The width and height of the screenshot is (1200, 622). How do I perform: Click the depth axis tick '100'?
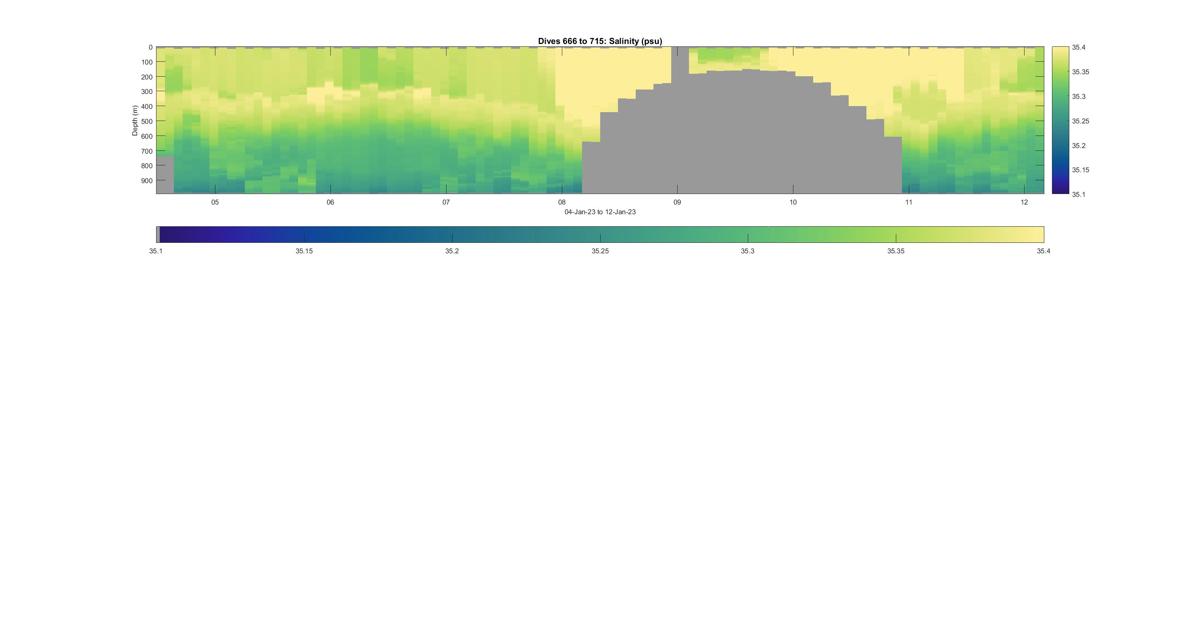point(147,62)
